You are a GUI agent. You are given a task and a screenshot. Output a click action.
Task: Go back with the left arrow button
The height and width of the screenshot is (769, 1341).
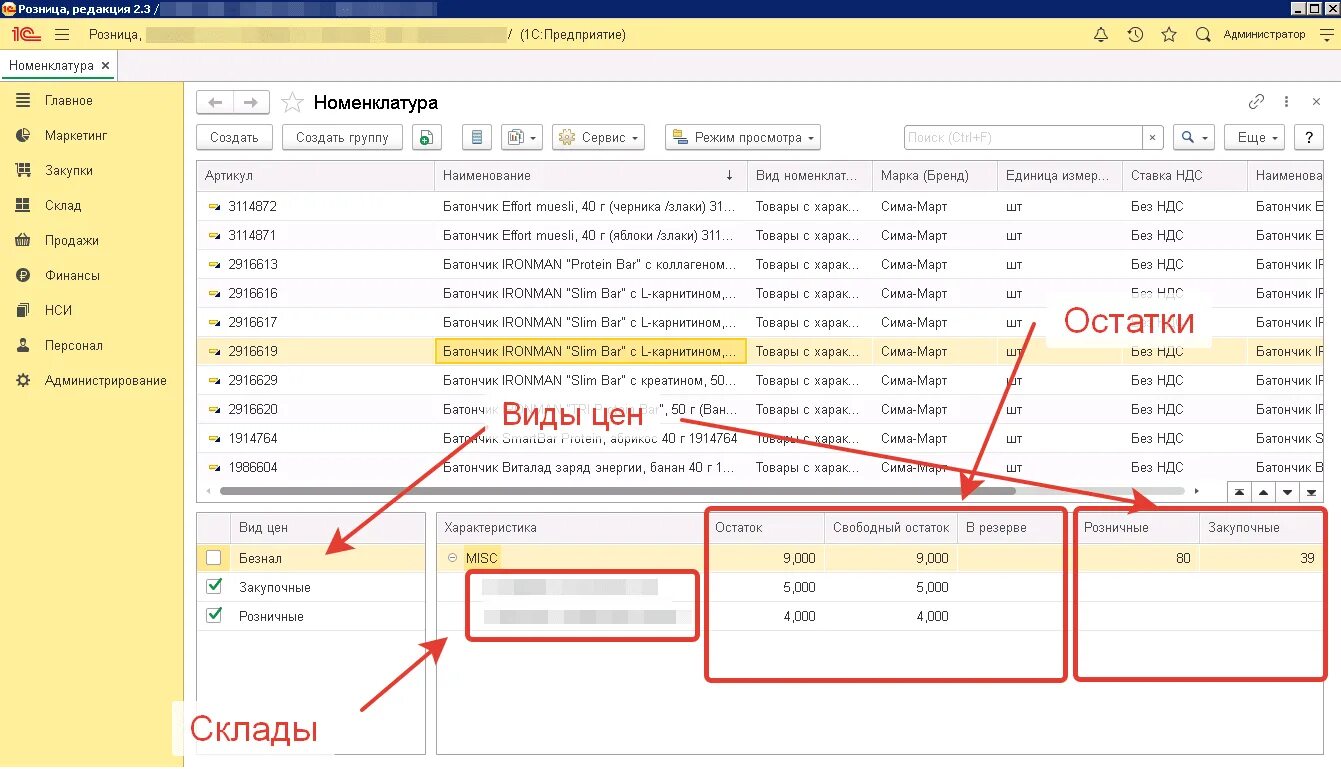click(x=215, y=102)
